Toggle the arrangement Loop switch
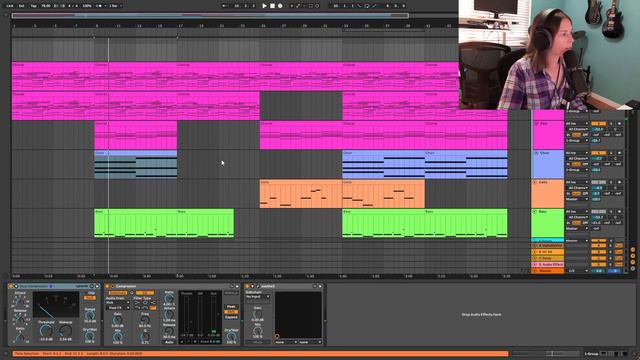This screenshot has width=640, height=360. tap(367, 6)
